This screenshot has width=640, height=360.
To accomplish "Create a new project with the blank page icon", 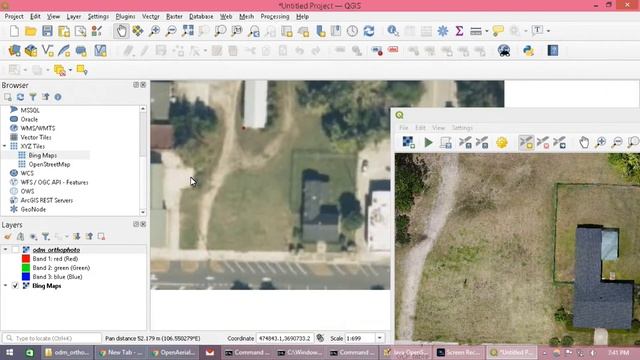I will click(14, 31).
